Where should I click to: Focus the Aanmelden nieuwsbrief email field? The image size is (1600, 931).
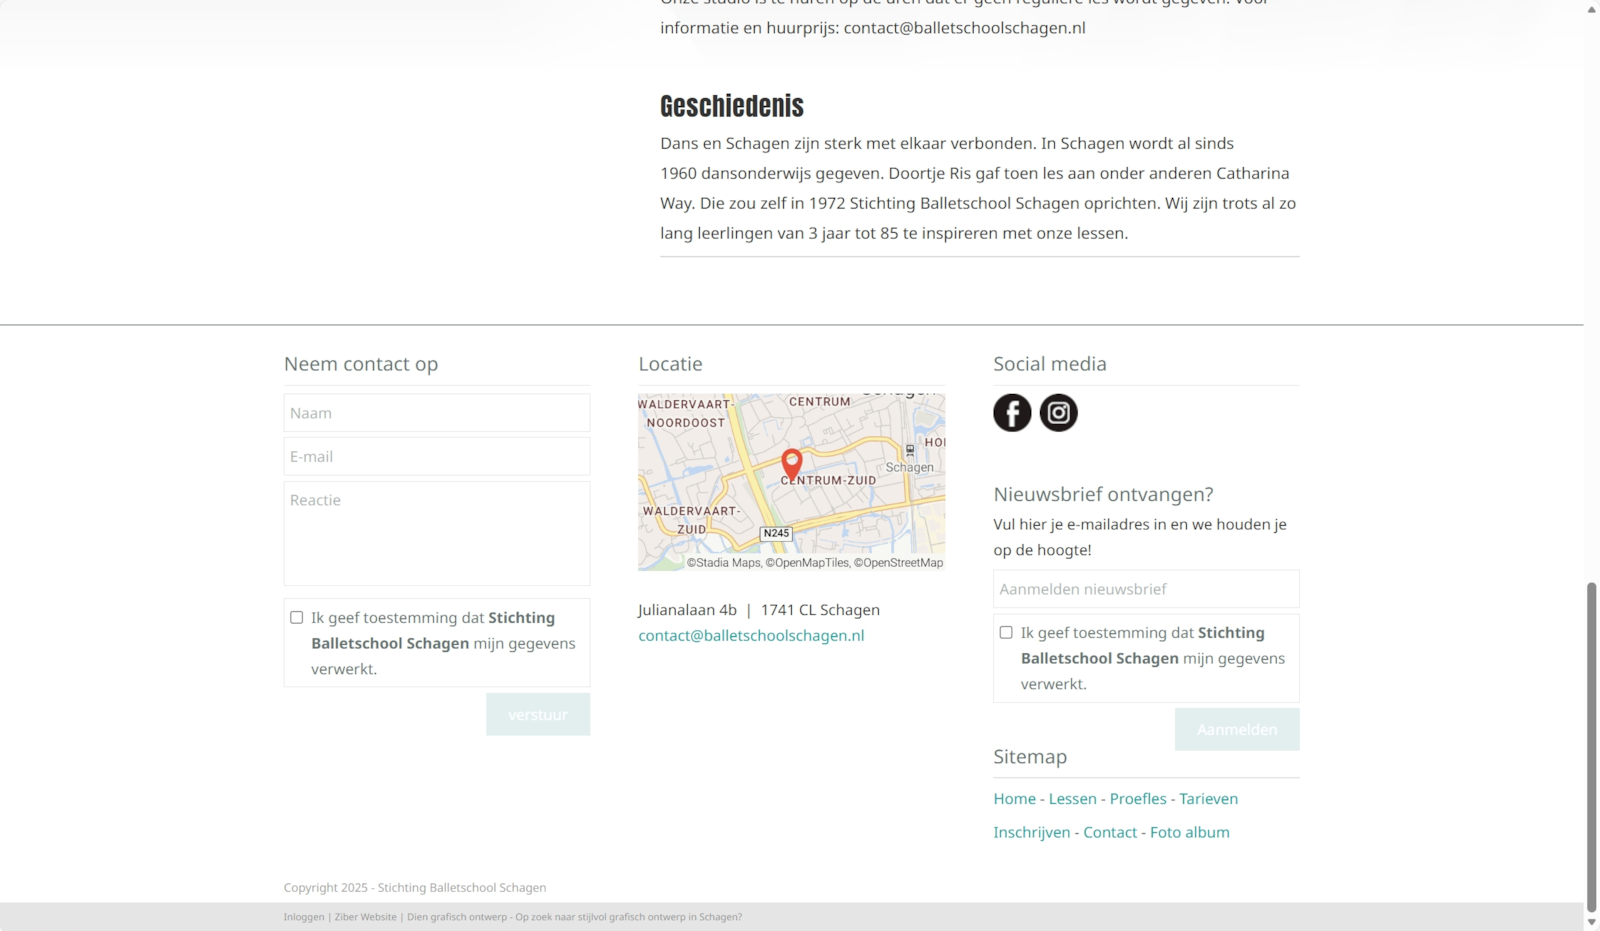(1146, 589)
